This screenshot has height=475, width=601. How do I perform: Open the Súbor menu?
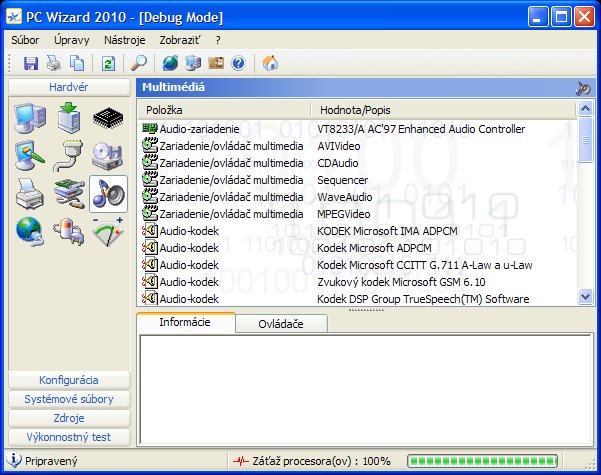[25, 40]
